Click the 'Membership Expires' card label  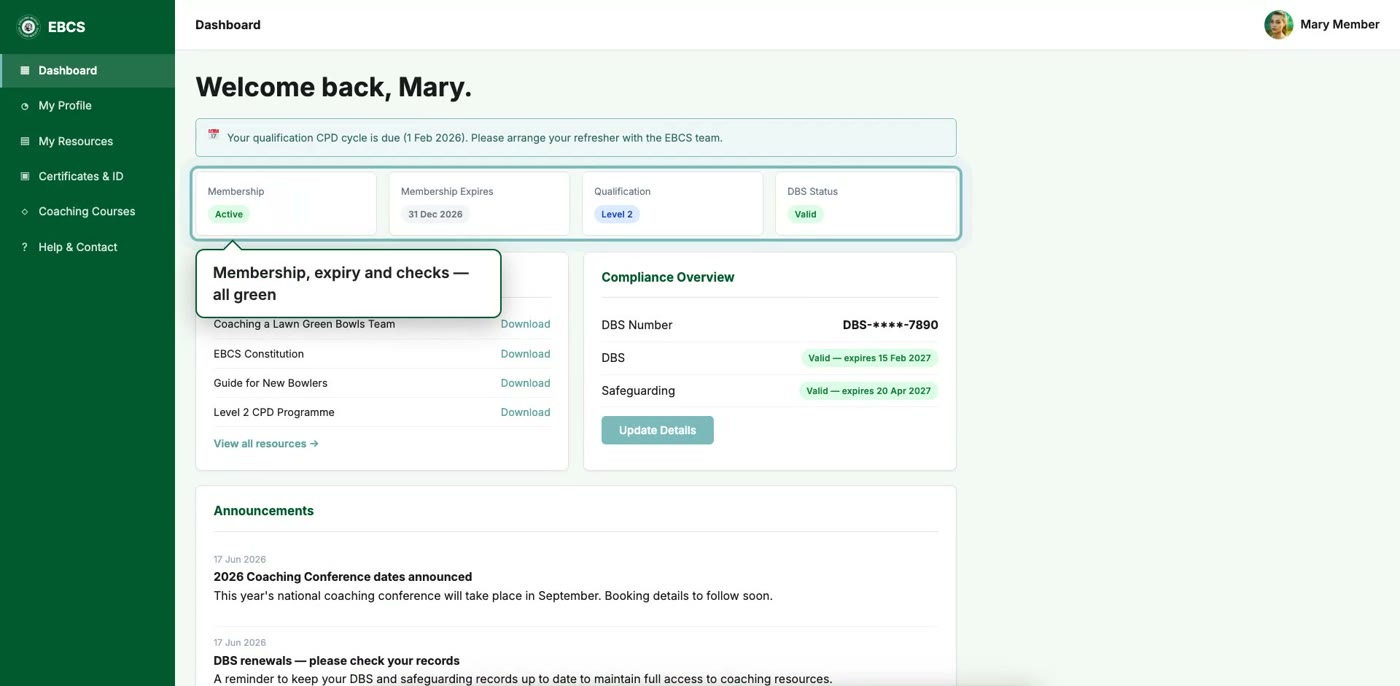click(447, 191)
